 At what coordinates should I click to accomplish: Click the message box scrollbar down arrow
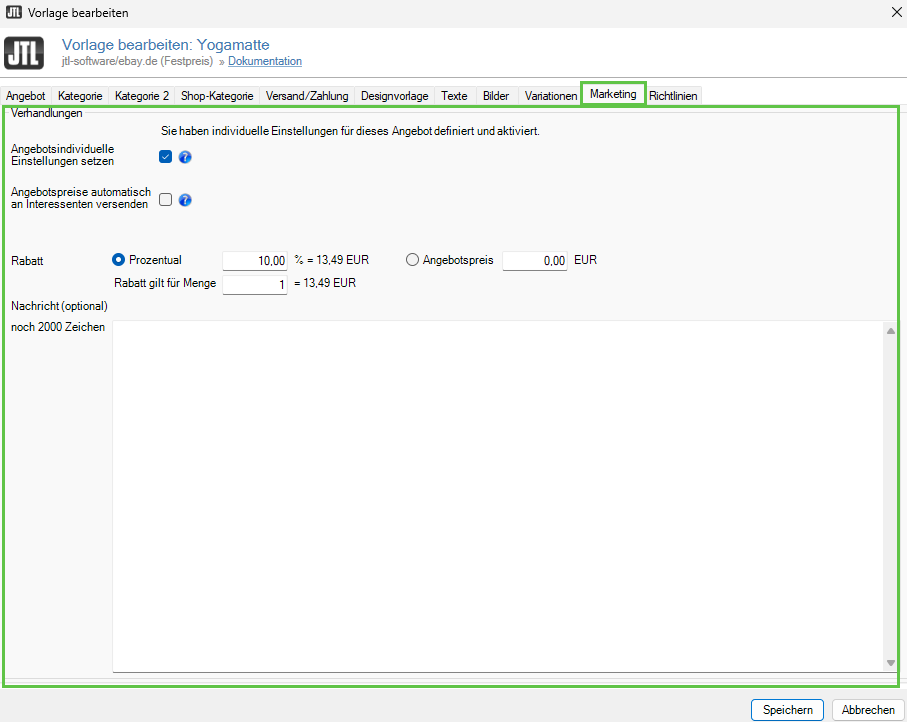point(890,662)
